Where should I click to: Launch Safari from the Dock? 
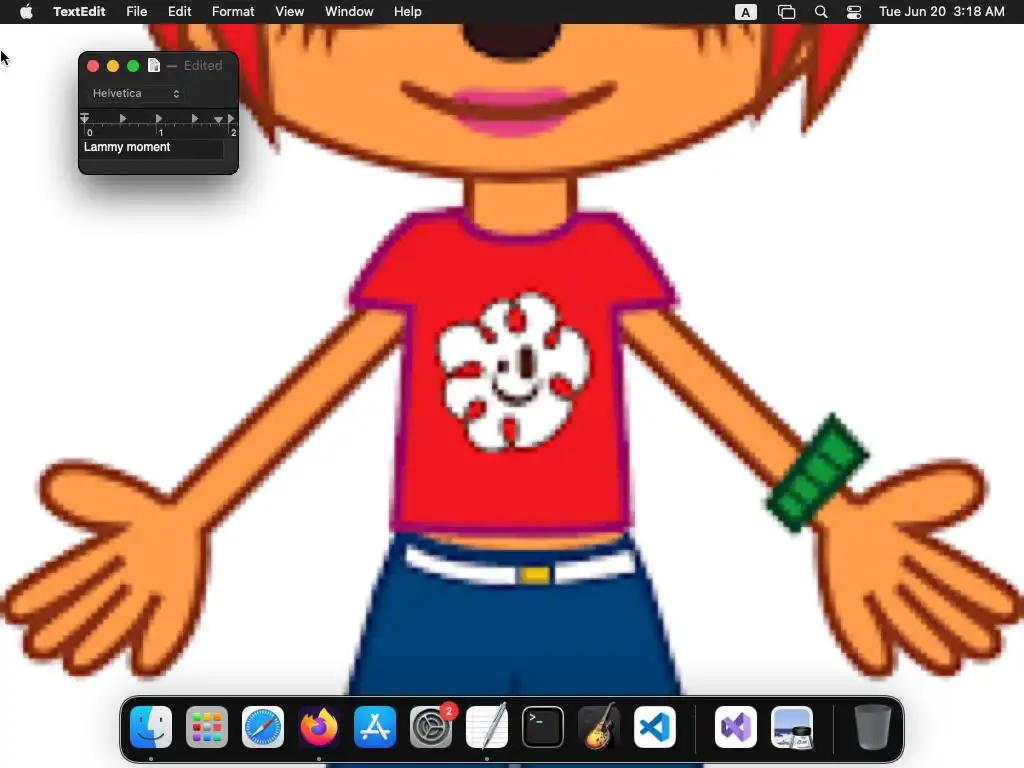[263, 727]
